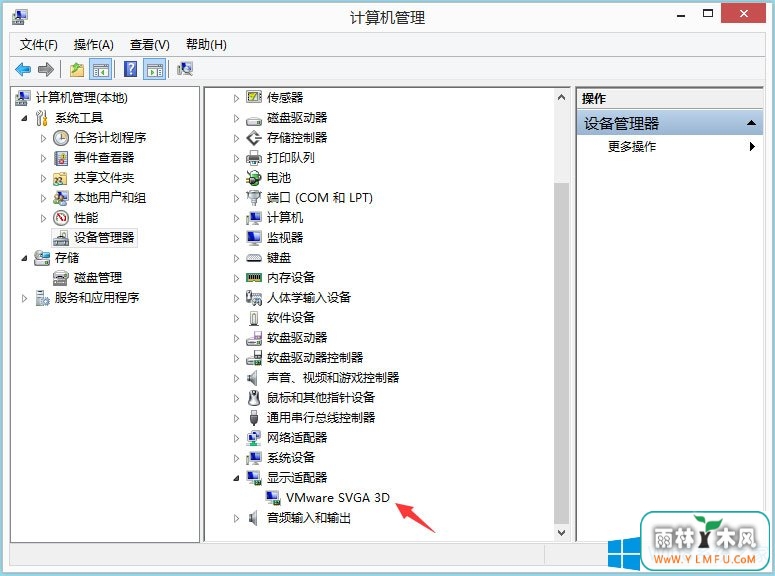Image resolution: width=775 pixels, height=576 pixels.
Task: Collapse the 系统工具 tree node
Action: coord(24,118)
